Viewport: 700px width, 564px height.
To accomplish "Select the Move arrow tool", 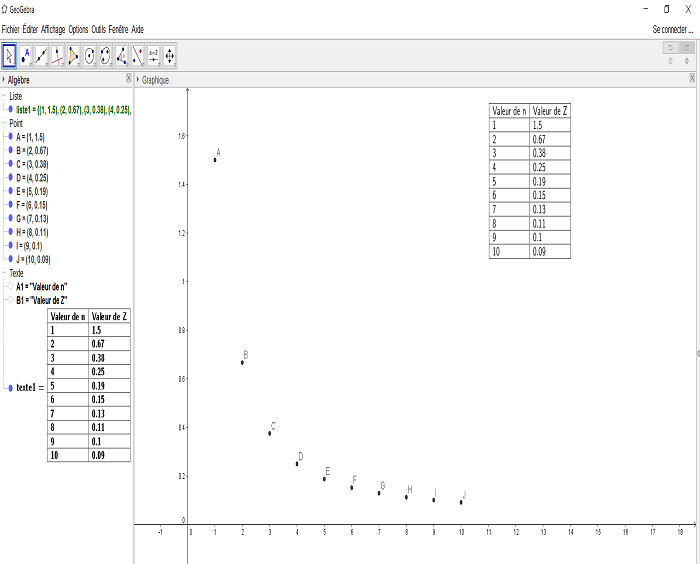I will pyautogui.click(x=9, y=55).
